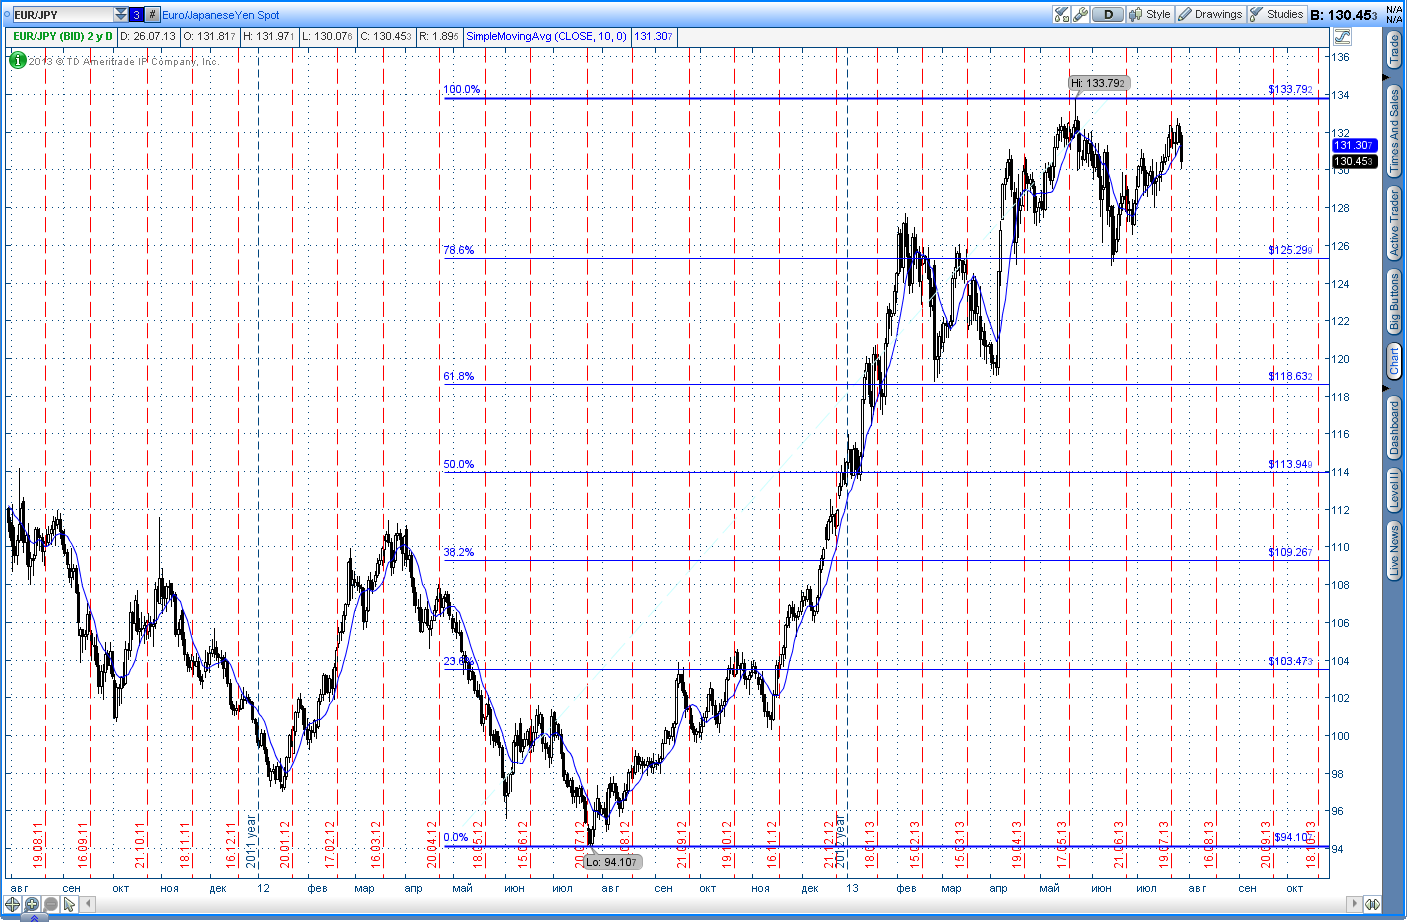1407x922 pixels.
Task: Click the O: 131.817 open value
Action: (209, 36)
